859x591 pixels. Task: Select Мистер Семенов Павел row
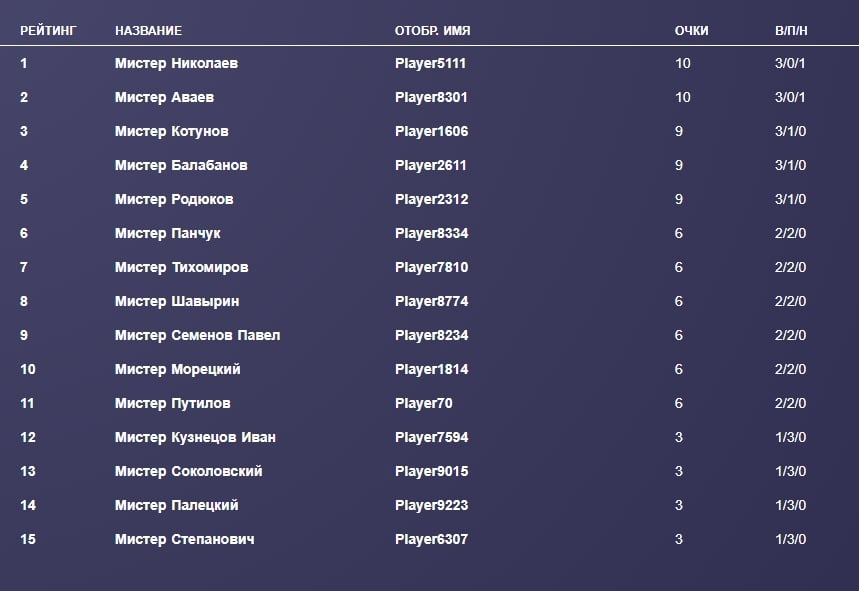197,335
